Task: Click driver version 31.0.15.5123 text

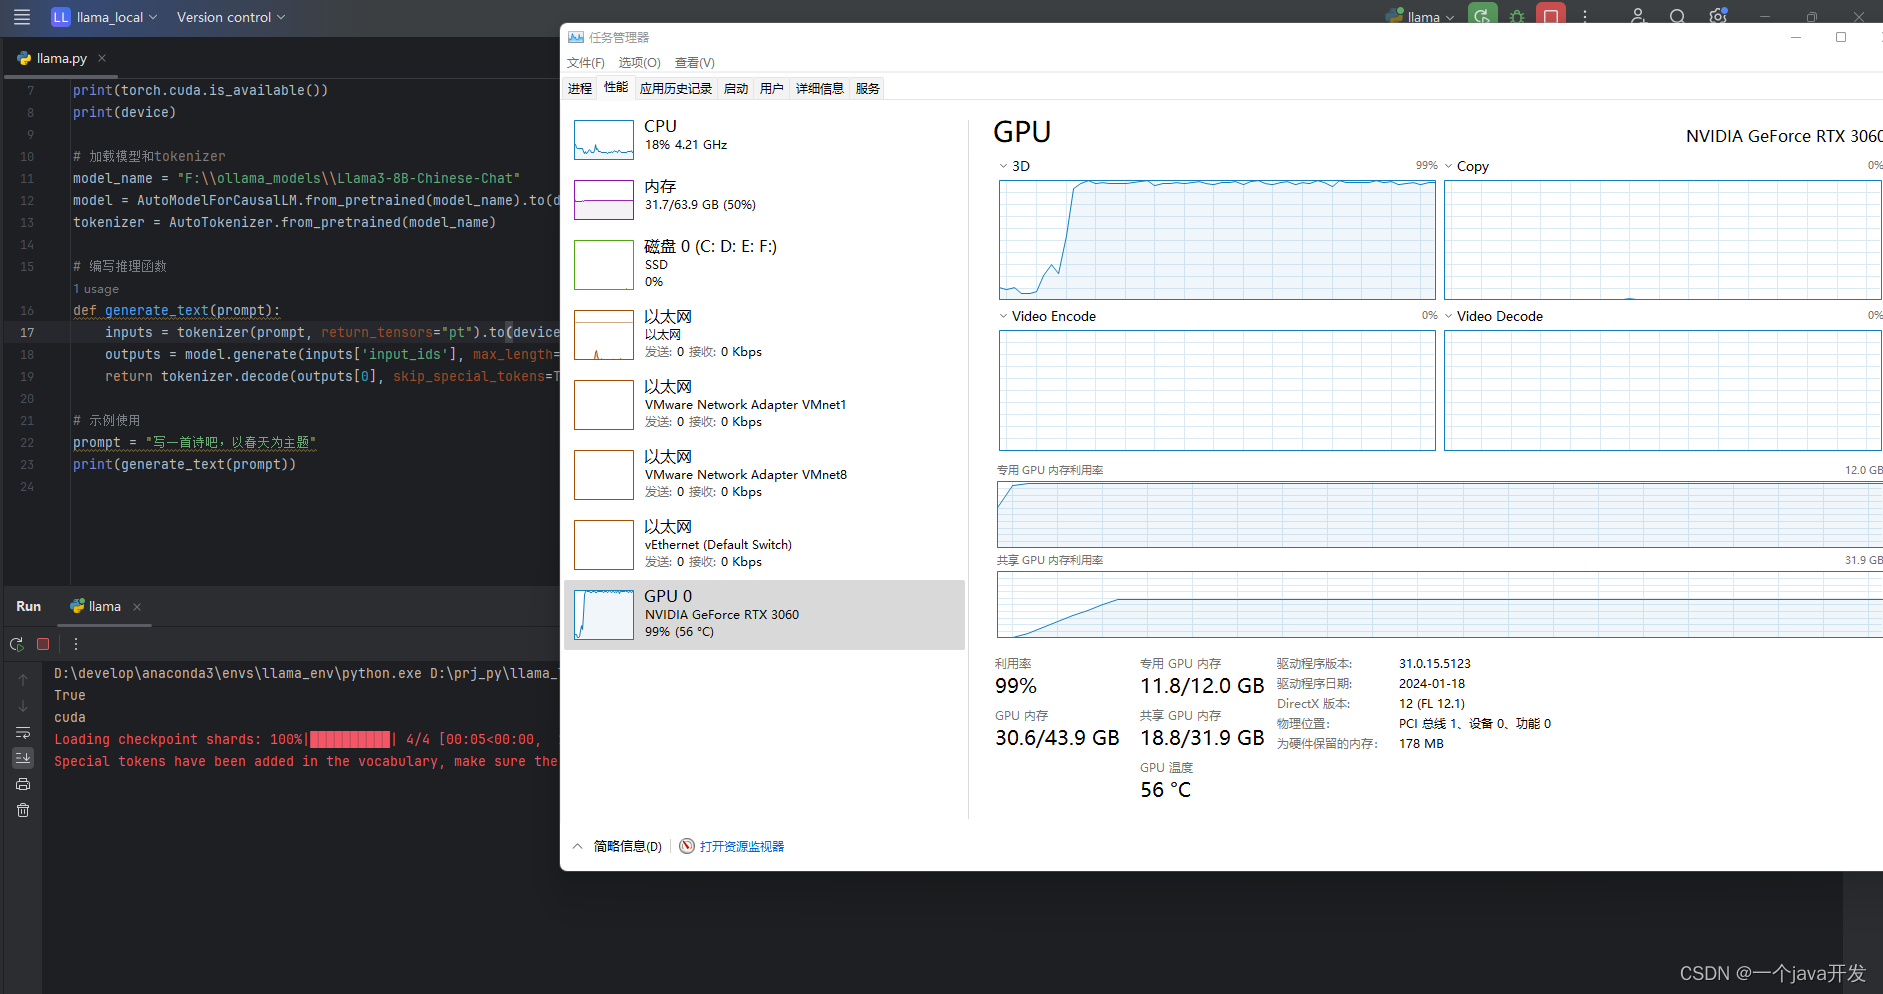Action: [1435, 664]
